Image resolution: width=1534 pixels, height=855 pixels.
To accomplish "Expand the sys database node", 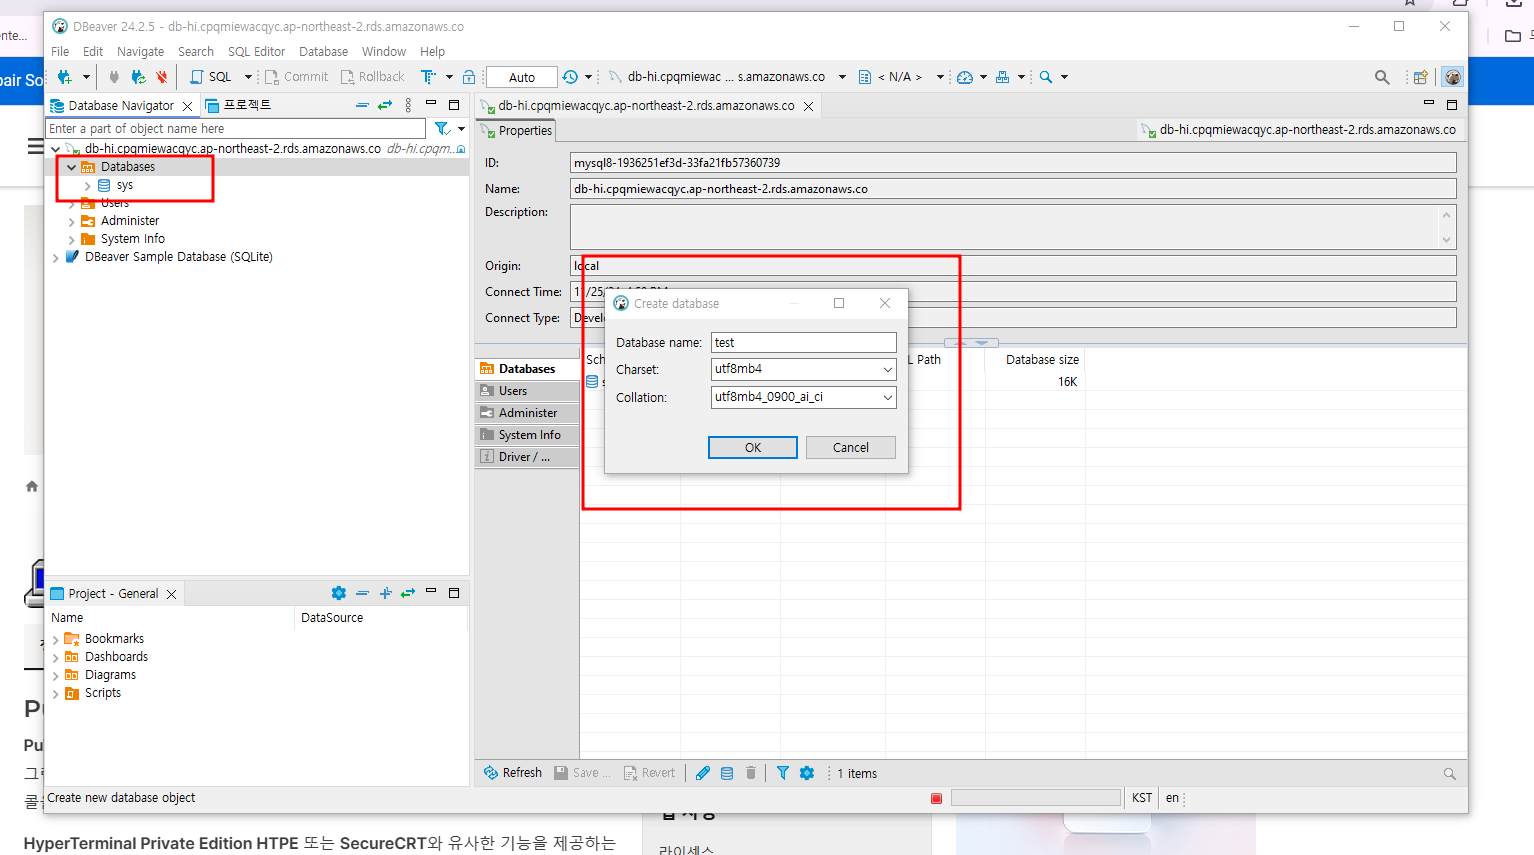I will (x=87, y=185).
